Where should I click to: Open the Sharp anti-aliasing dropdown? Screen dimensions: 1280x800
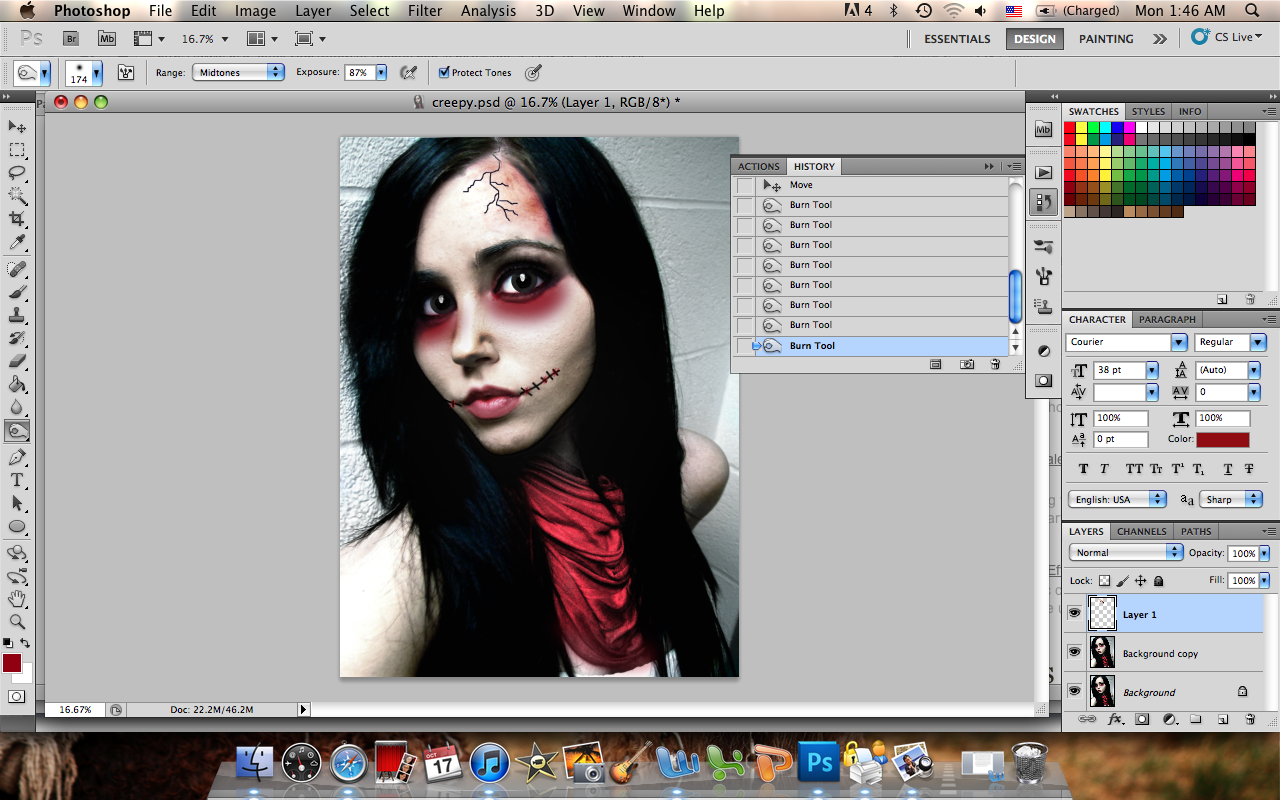click(x=1232, y=499)
